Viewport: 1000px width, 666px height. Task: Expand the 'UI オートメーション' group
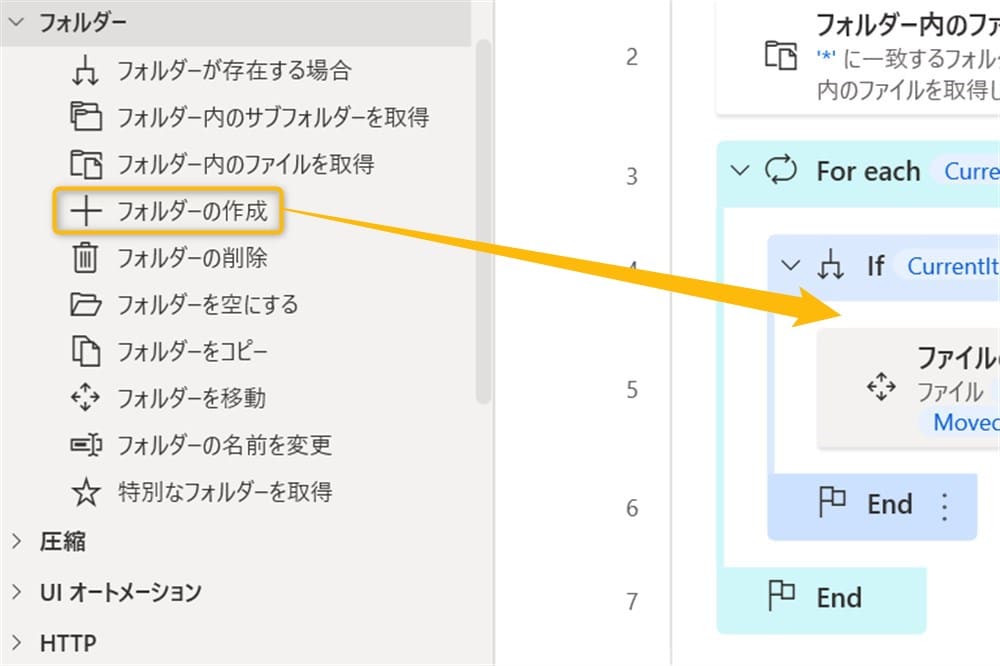click(x=17, y=592)
